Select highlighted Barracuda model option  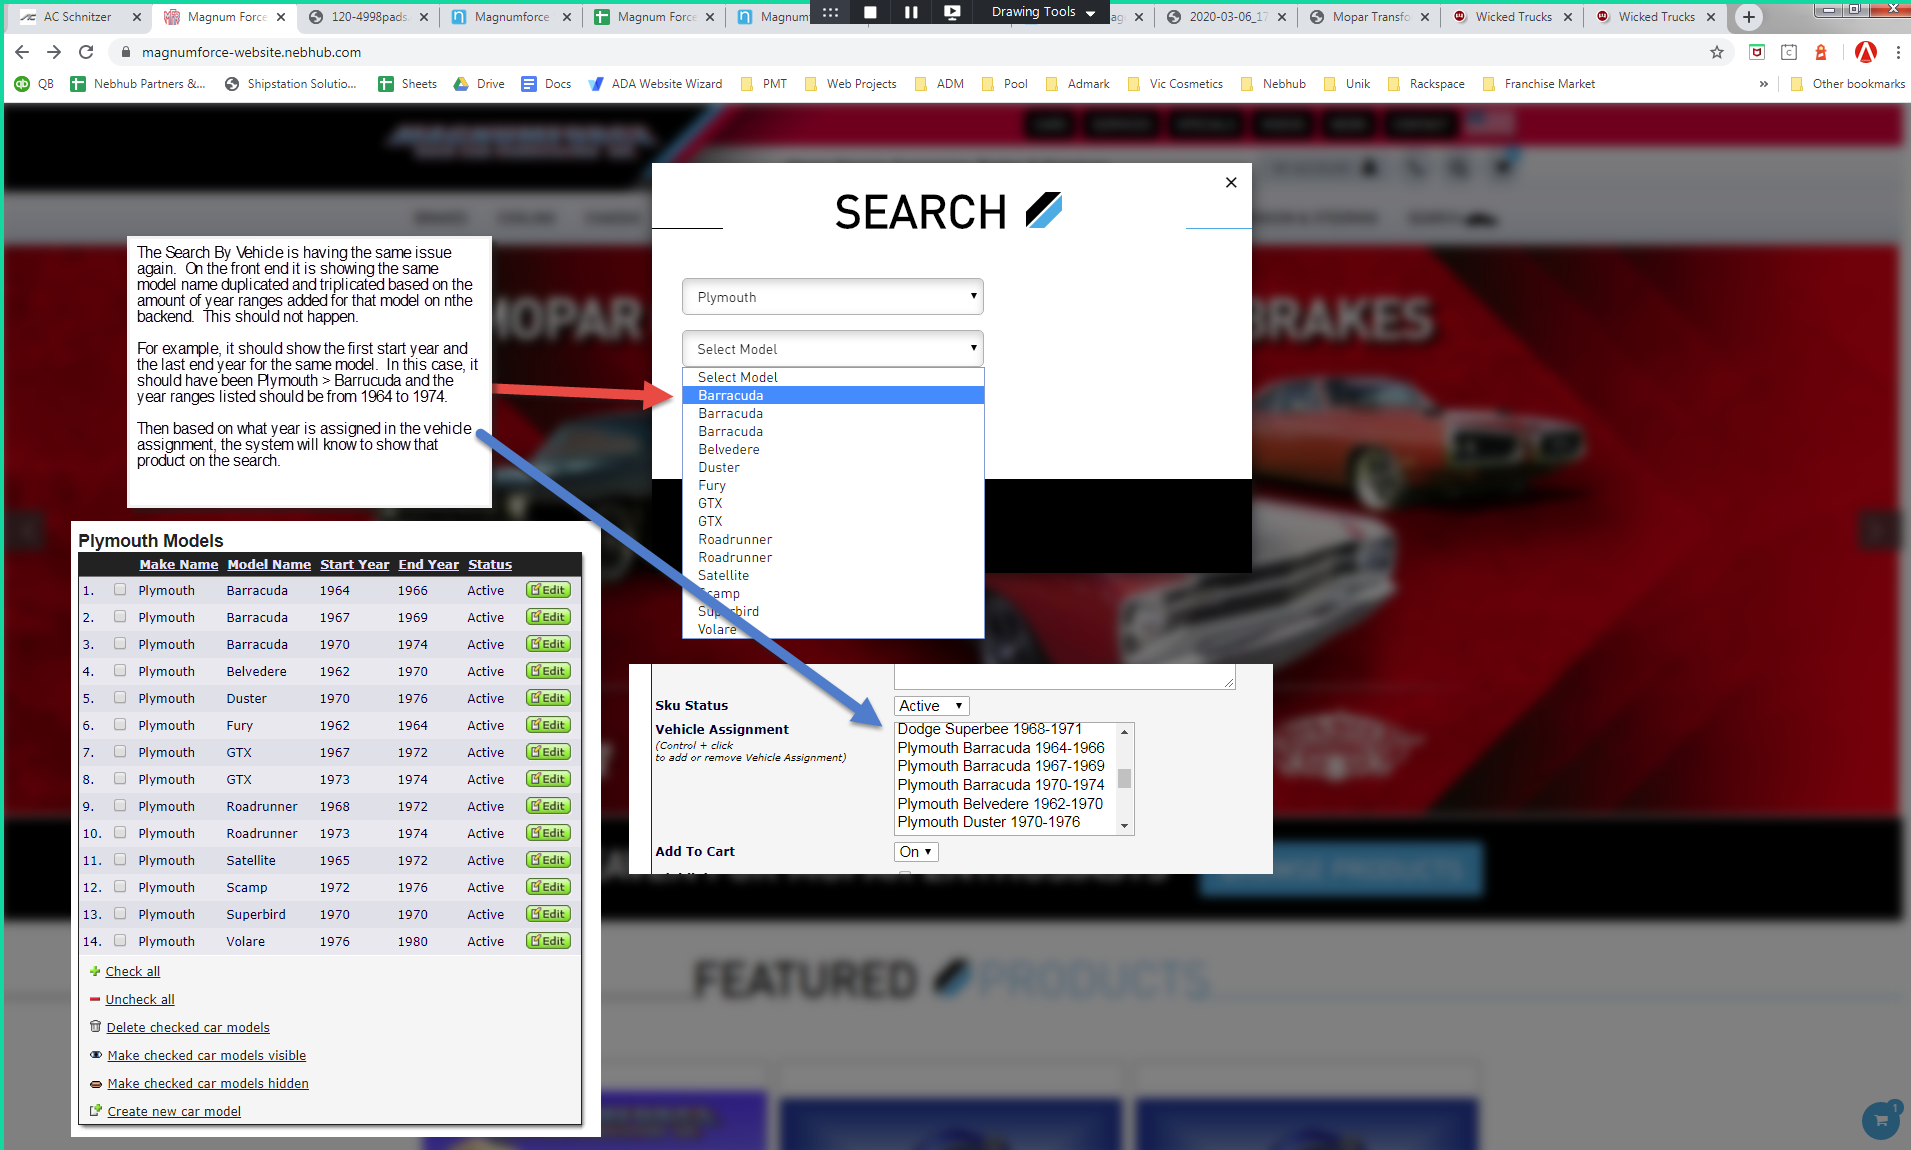click(x=833, y=395)
